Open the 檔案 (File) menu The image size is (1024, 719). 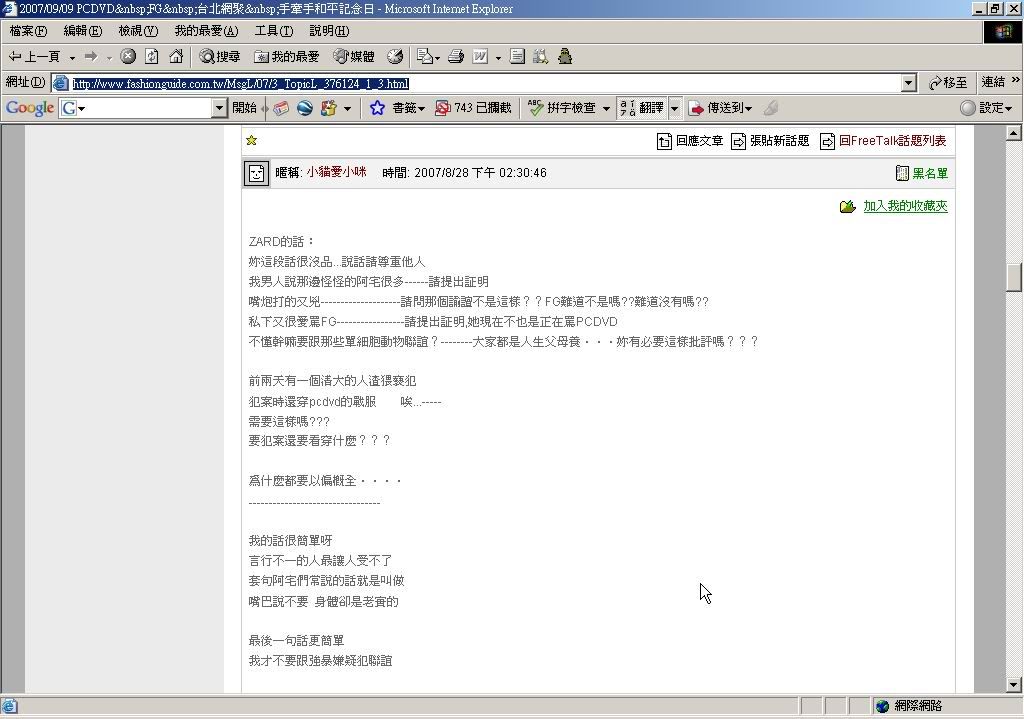28,31
